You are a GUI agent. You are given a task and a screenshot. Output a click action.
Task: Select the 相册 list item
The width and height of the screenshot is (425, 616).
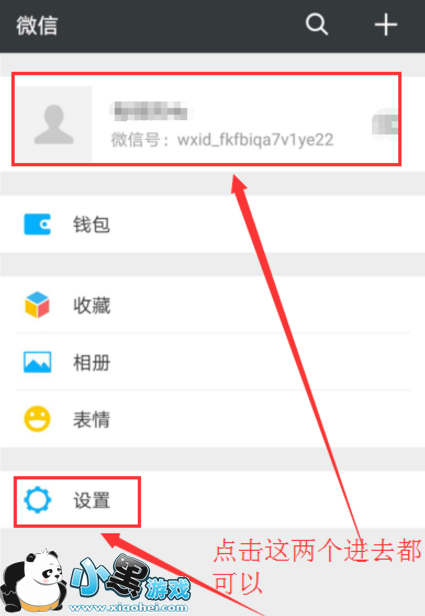point(212,362)
